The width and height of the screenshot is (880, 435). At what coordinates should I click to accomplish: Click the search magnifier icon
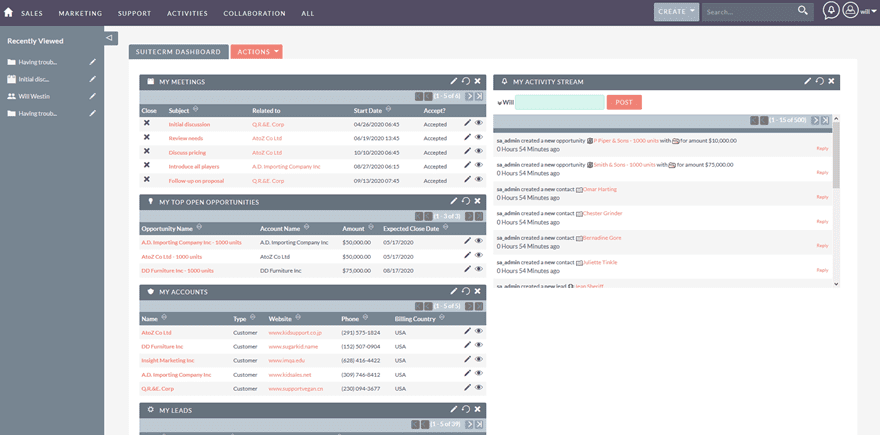(802, 11)
